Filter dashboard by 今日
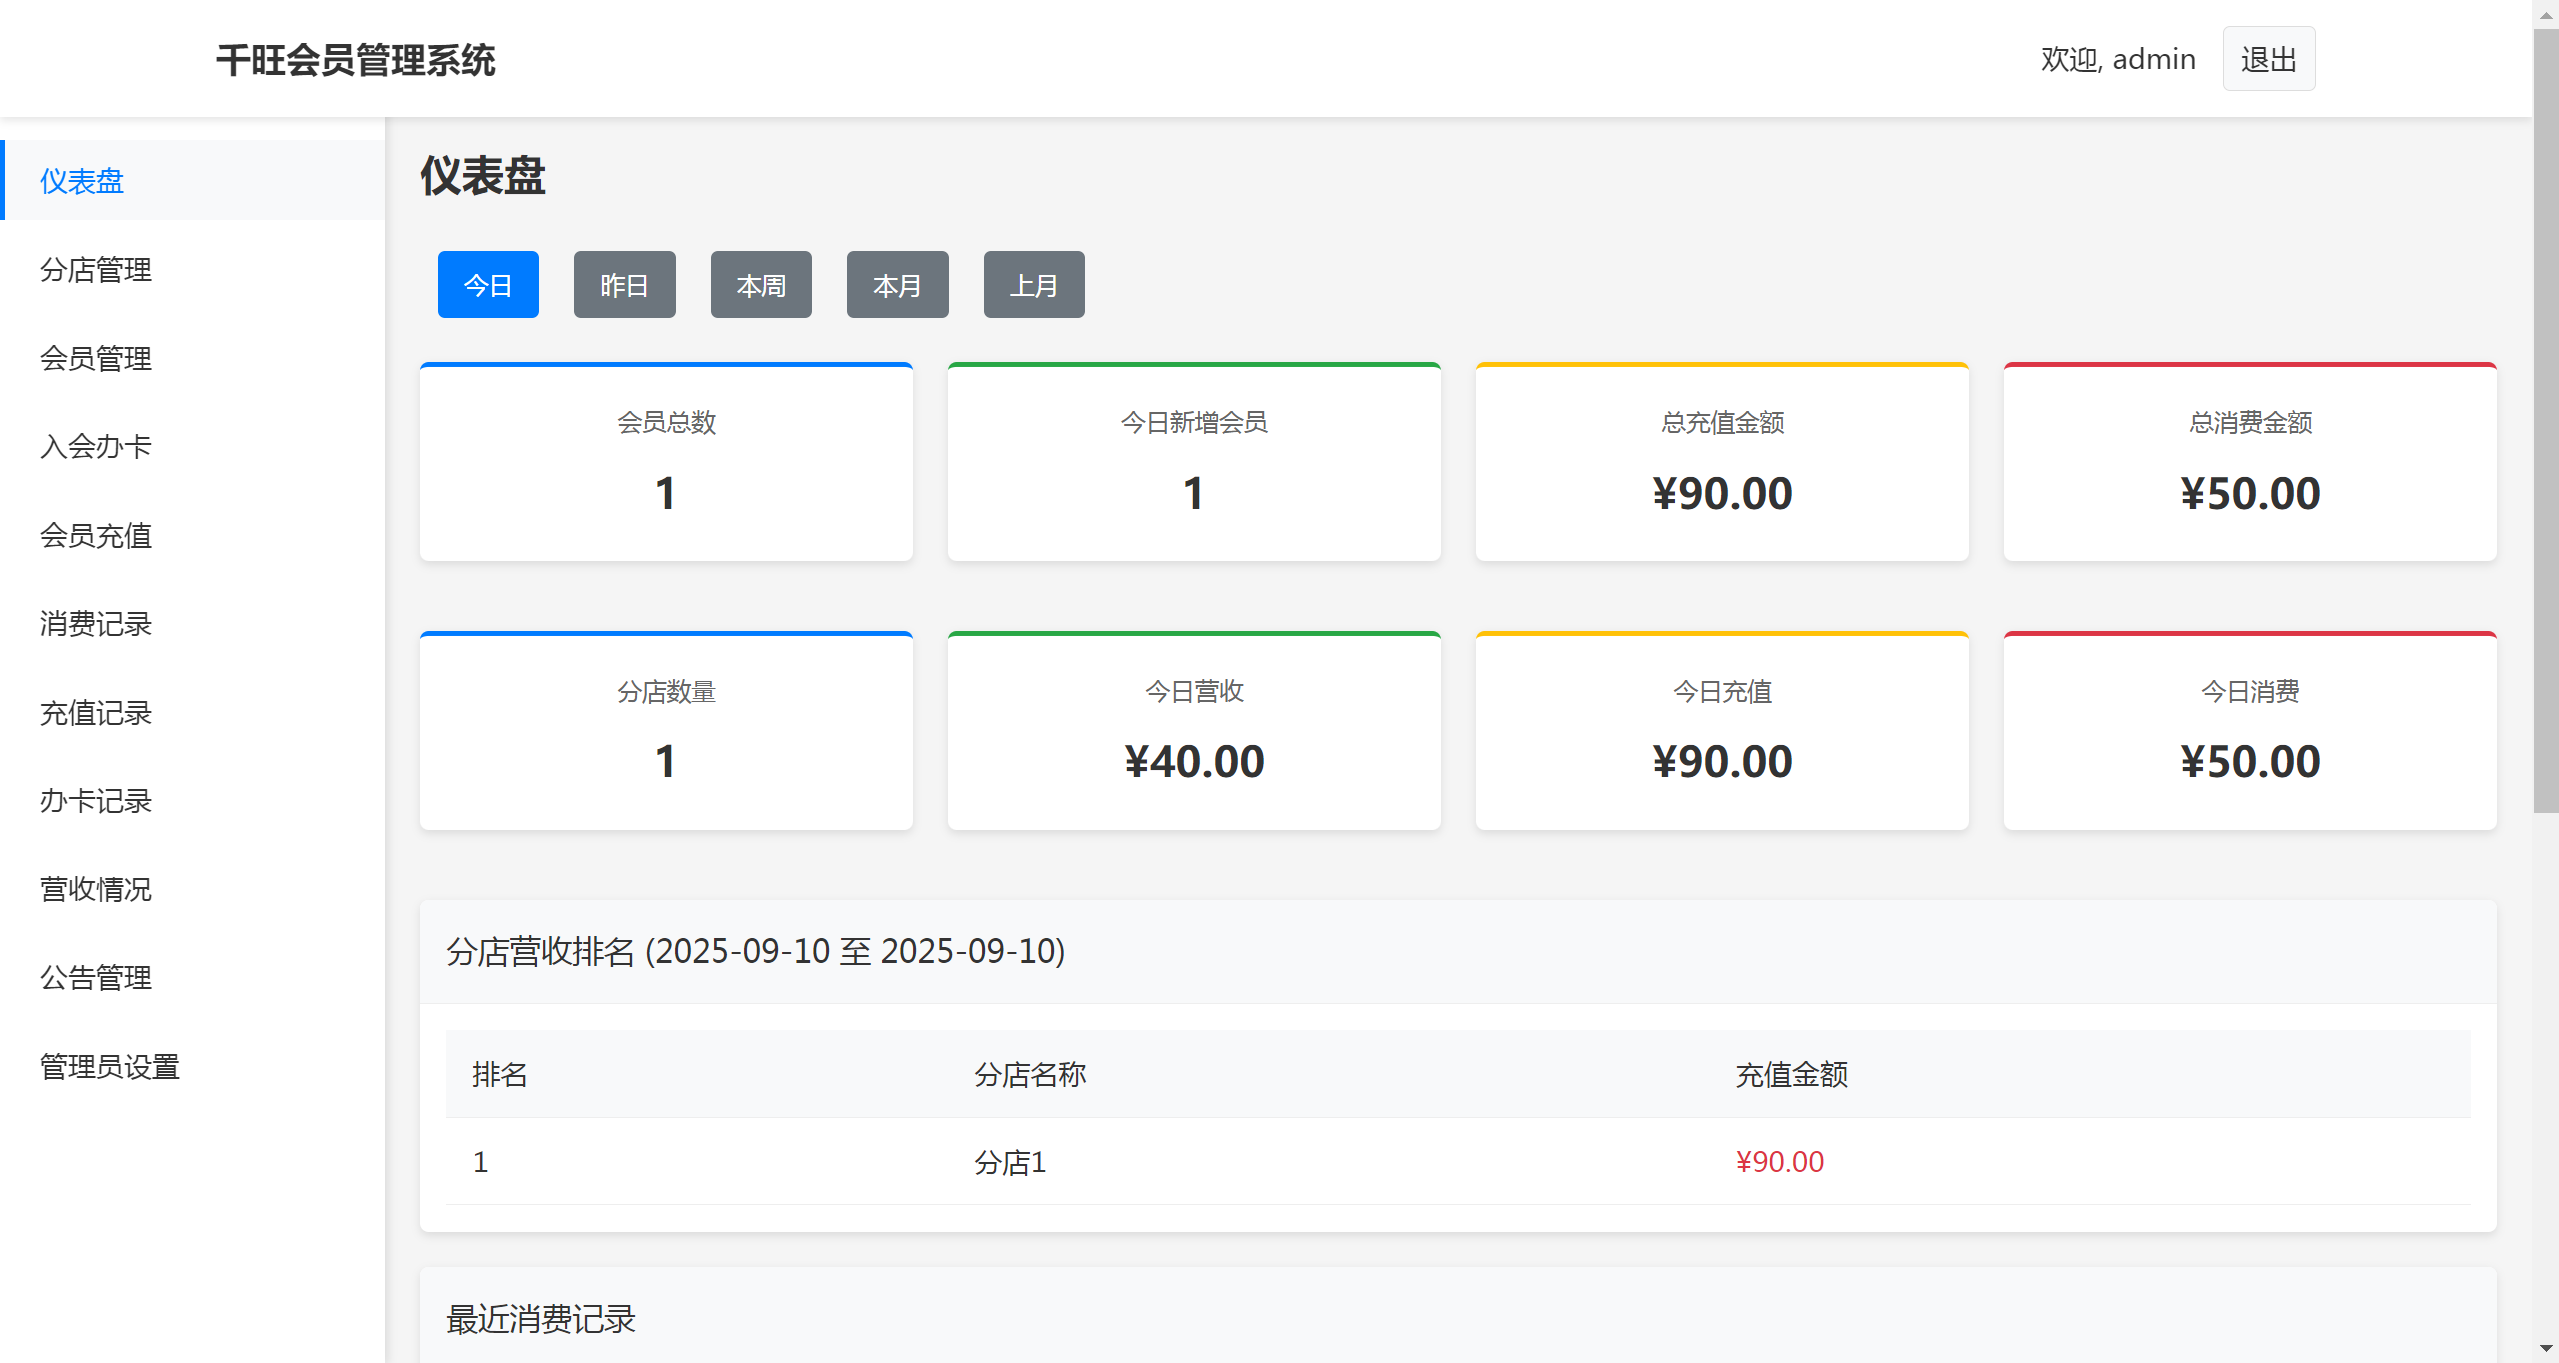 point(488,285)
